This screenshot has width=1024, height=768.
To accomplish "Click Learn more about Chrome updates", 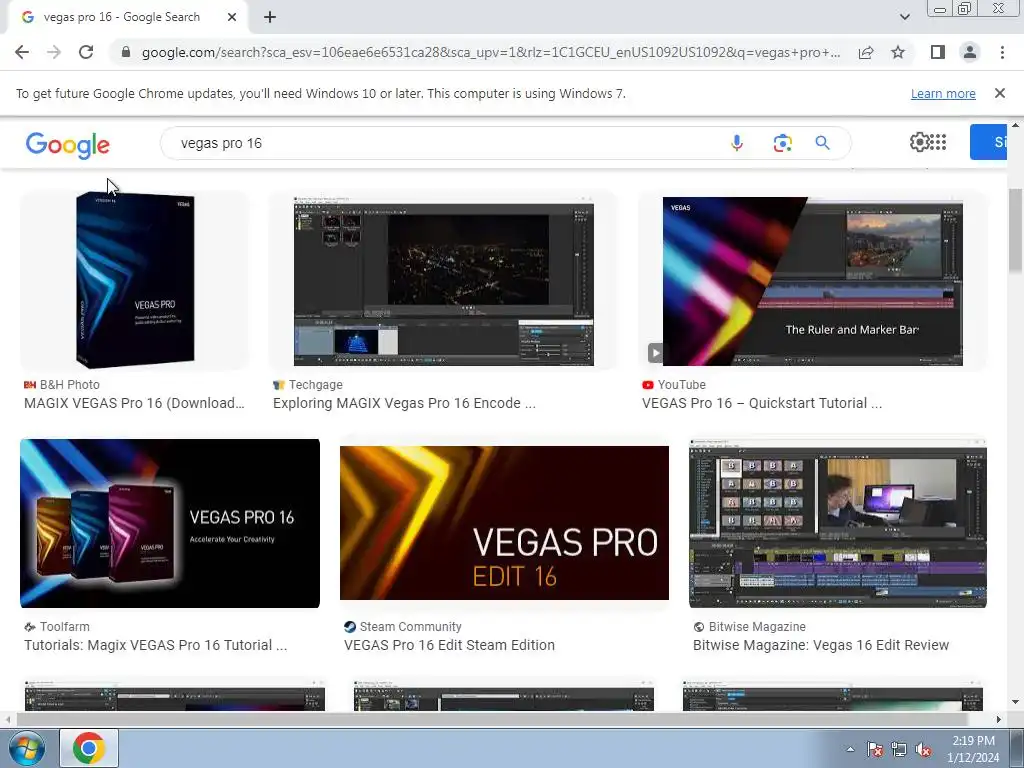I will (943, 93).
